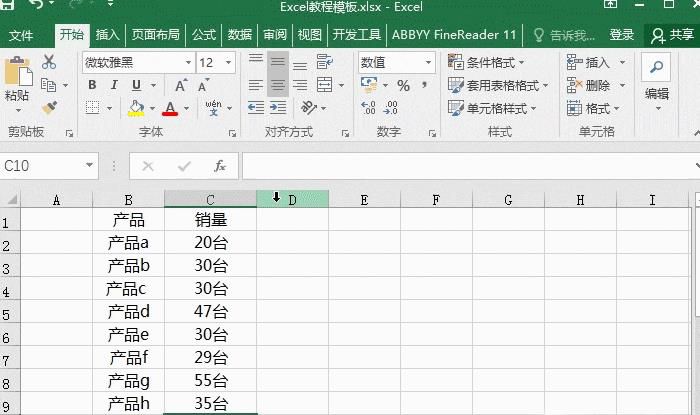Align text to middle vertically
700x415 pixels.
pos(278,62)
